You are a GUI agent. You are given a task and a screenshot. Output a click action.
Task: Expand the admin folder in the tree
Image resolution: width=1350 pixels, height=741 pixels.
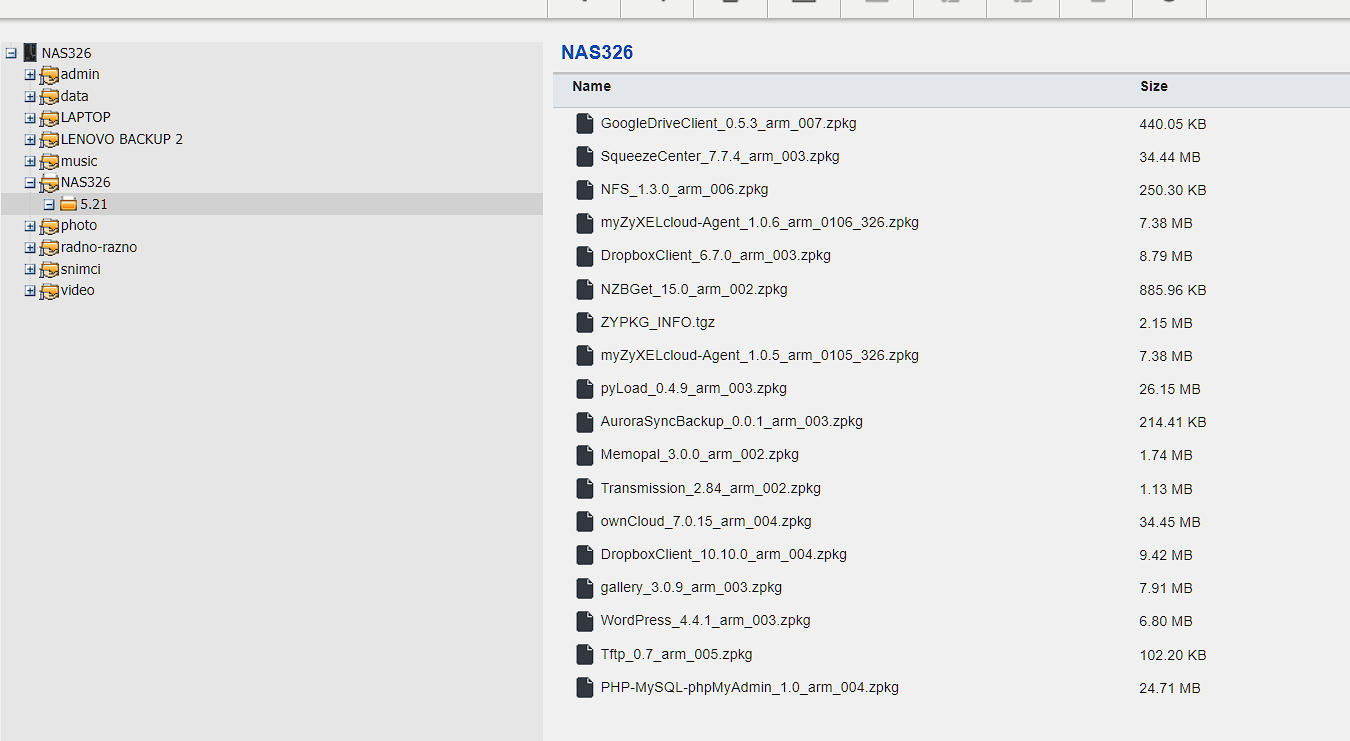coord(30,75)
